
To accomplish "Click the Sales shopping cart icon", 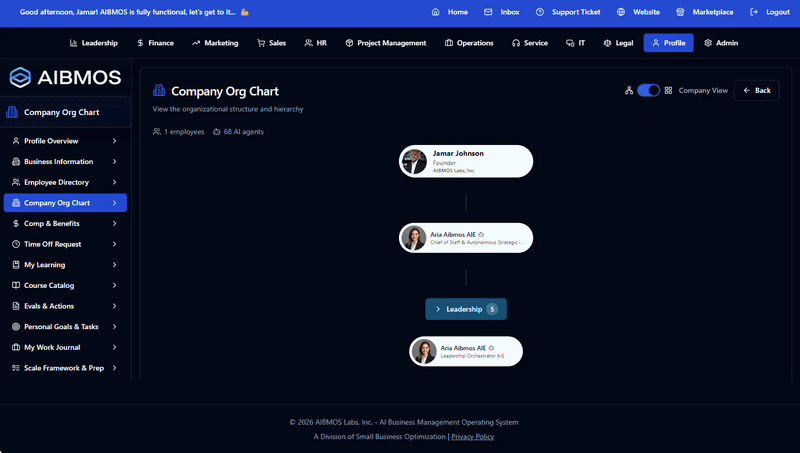I will click(261, 43).
